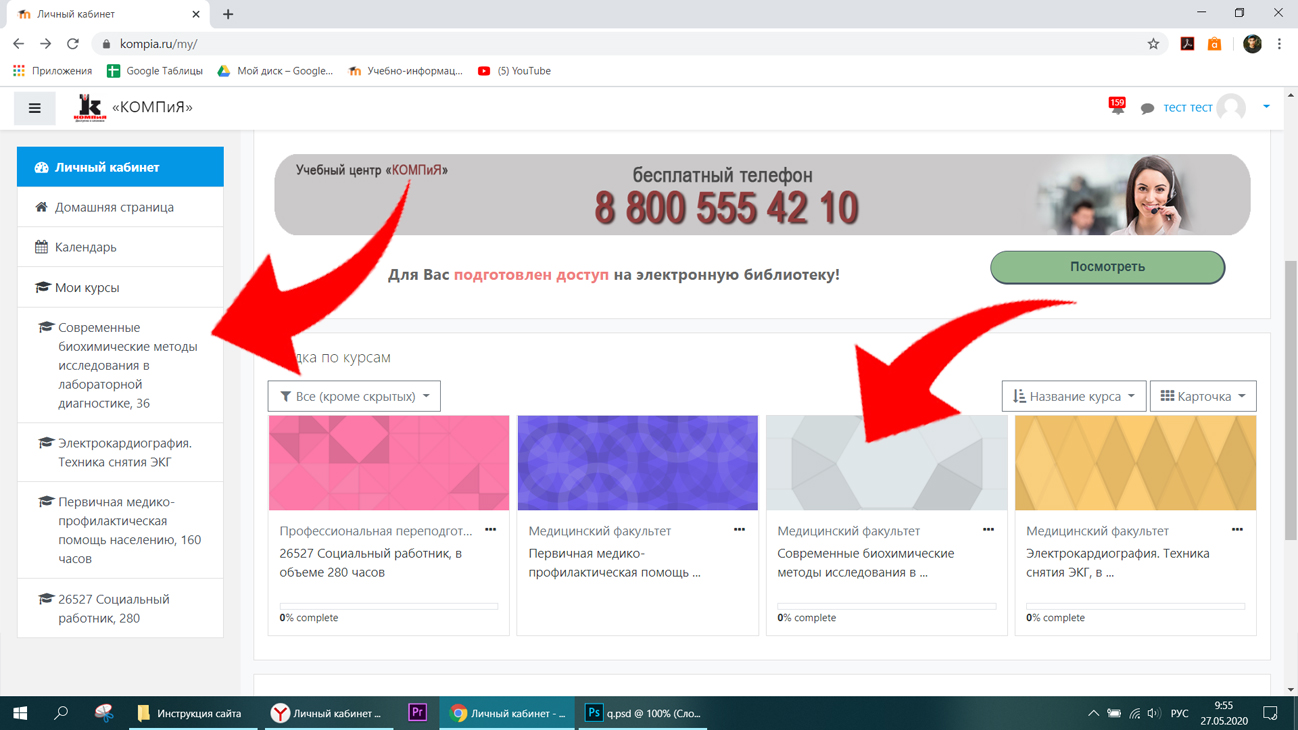Open Календарь in sidebar
1298x730 pixels.
pos(120,247)
